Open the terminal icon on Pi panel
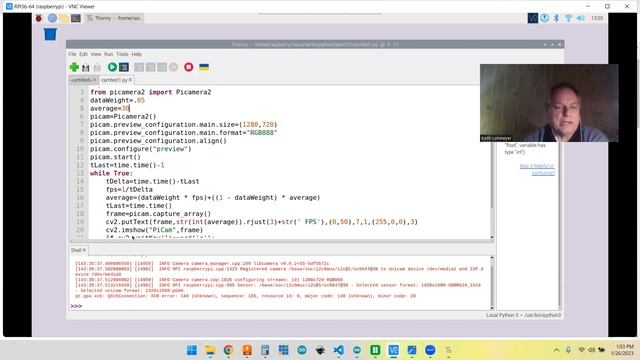640x360 pixels. [x=76, y=18]
